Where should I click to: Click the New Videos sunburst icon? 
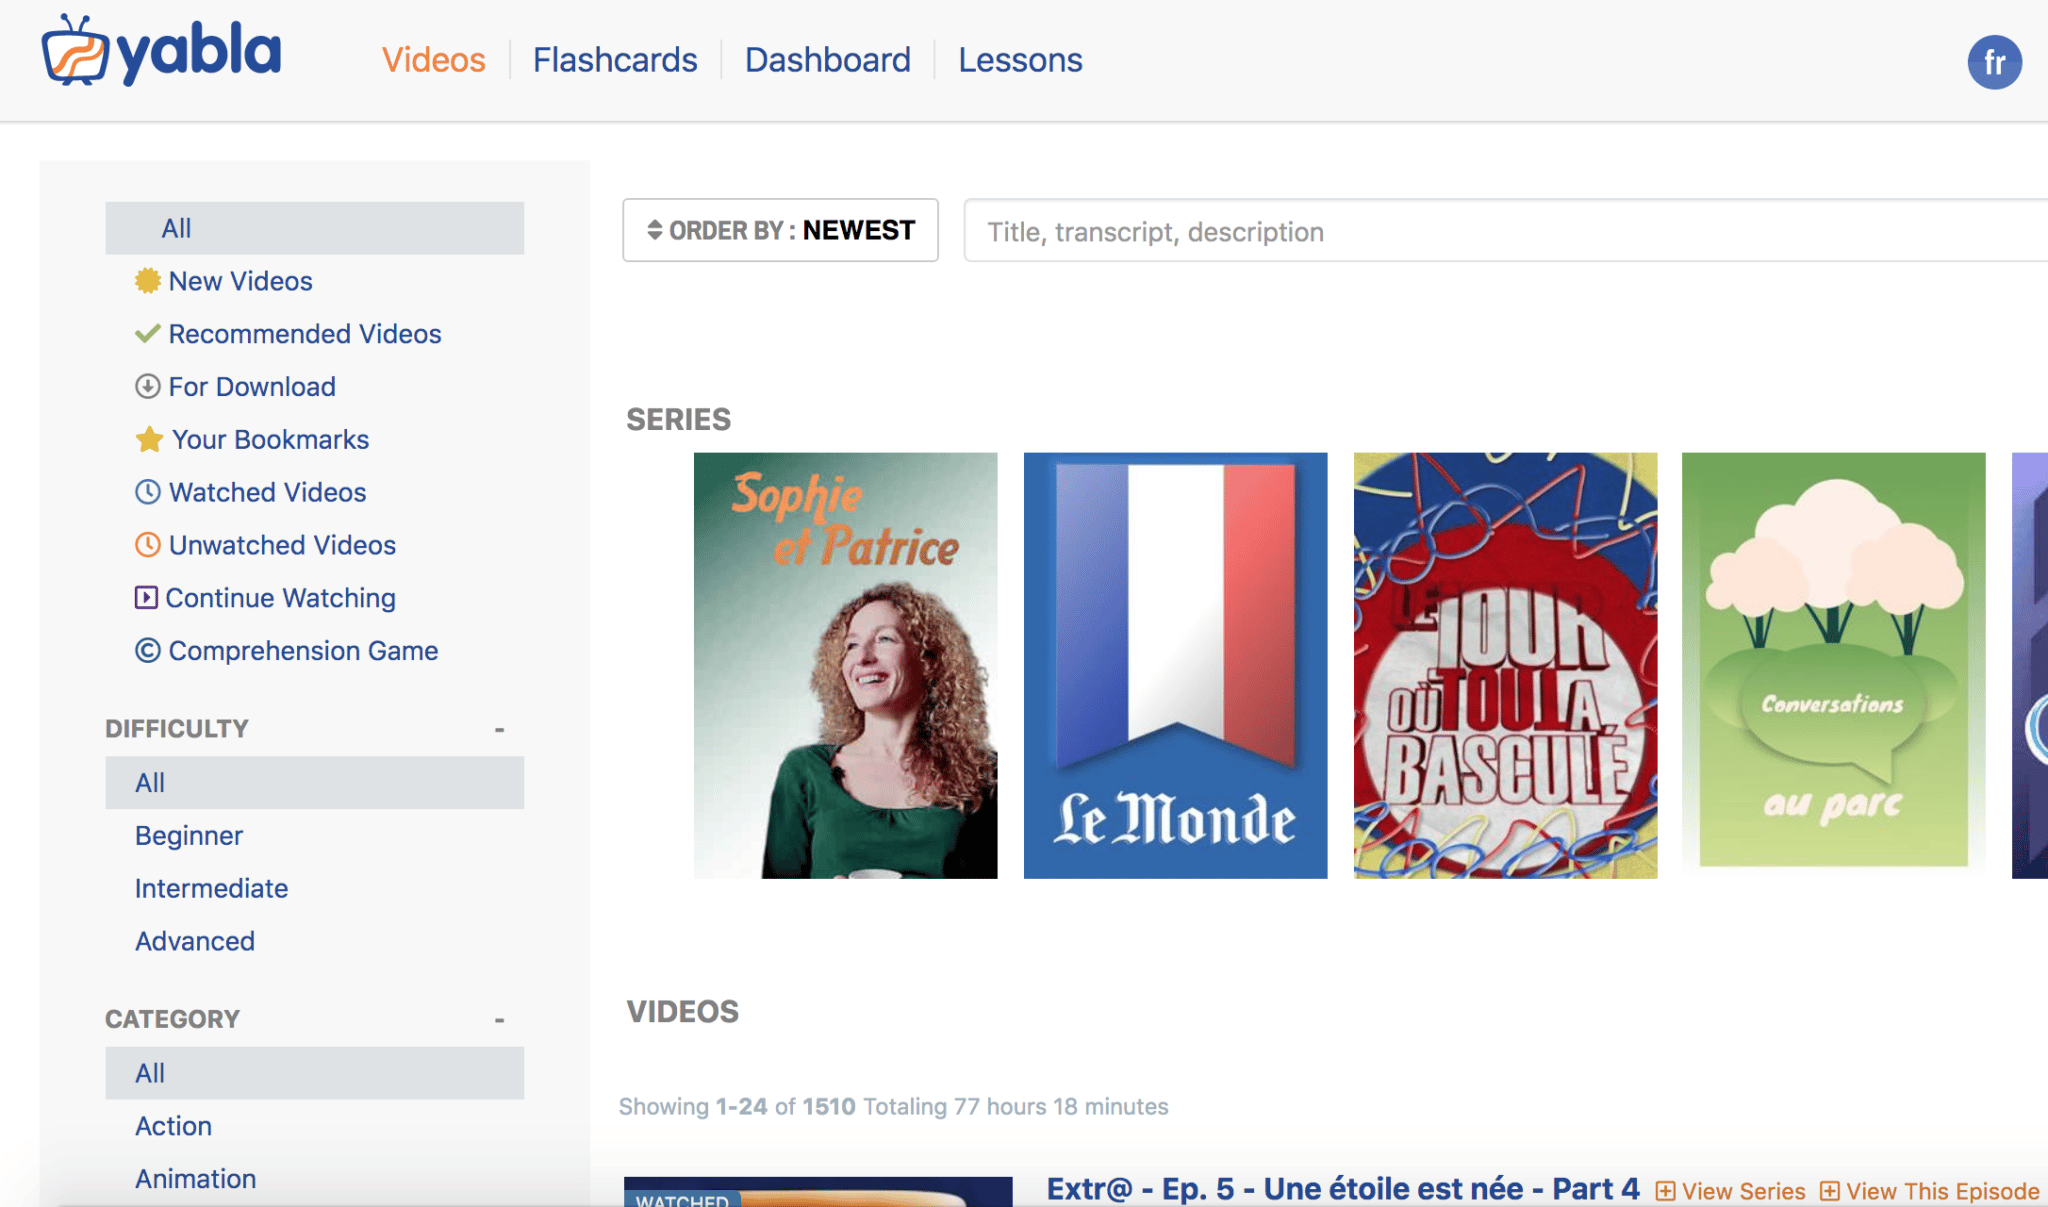point(147,281)
